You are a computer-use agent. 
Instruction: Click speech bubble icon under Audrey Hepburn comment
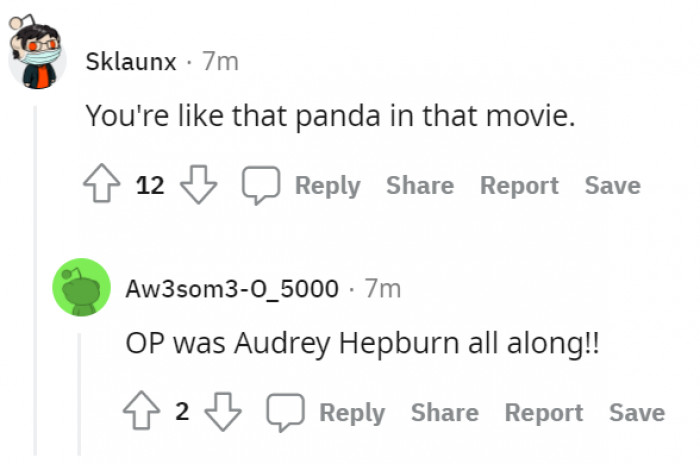[285, 413]
